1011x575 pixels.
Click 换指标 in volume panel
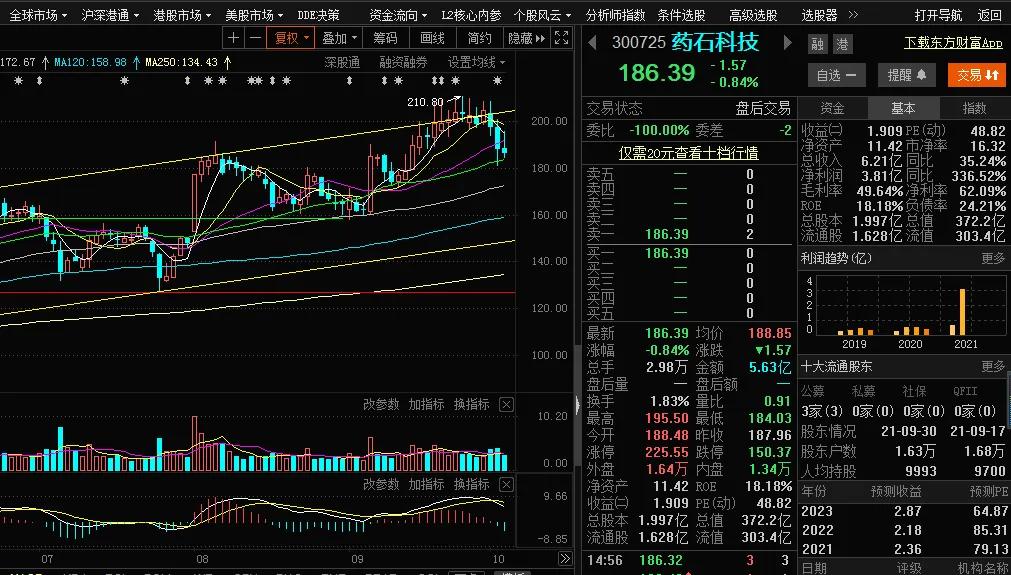pos(471,405)
